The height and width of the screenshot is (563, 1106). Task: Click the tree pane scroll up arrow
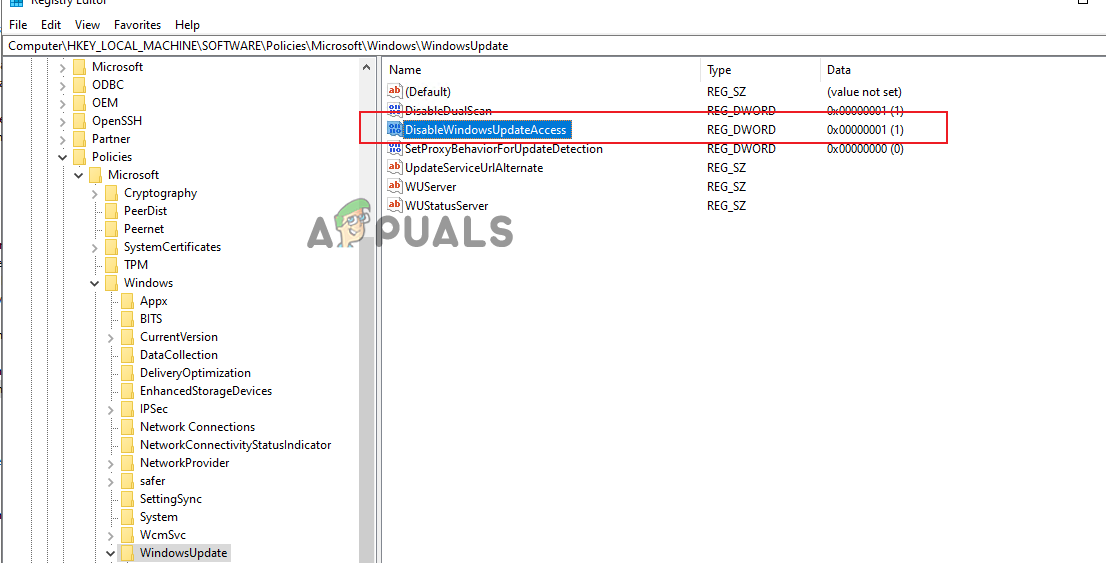click(366, 68)
